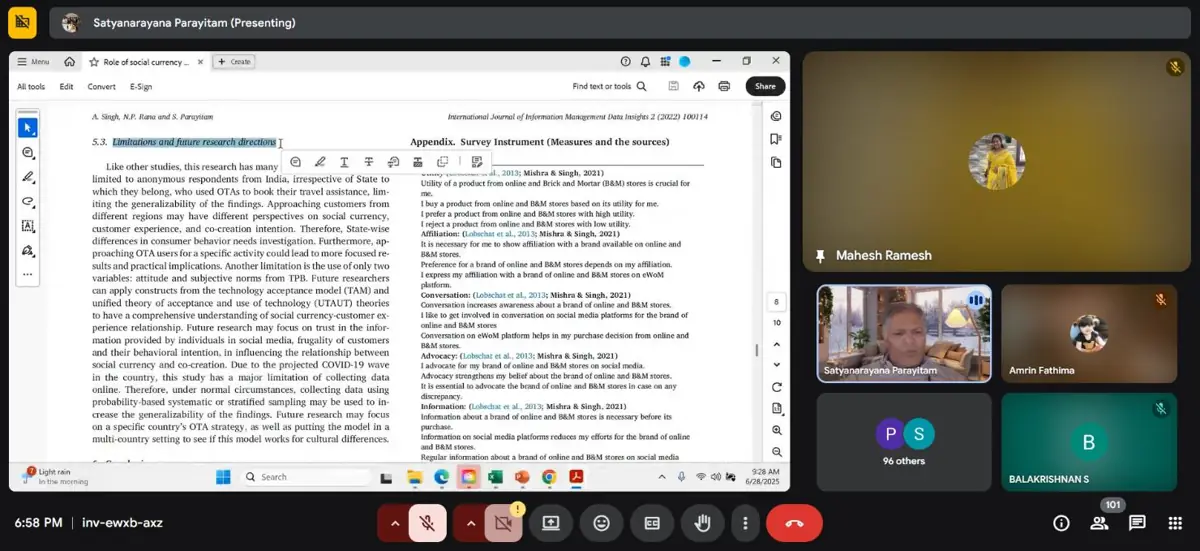
Task: Toggle closed captions CC button
Action: 652,522
